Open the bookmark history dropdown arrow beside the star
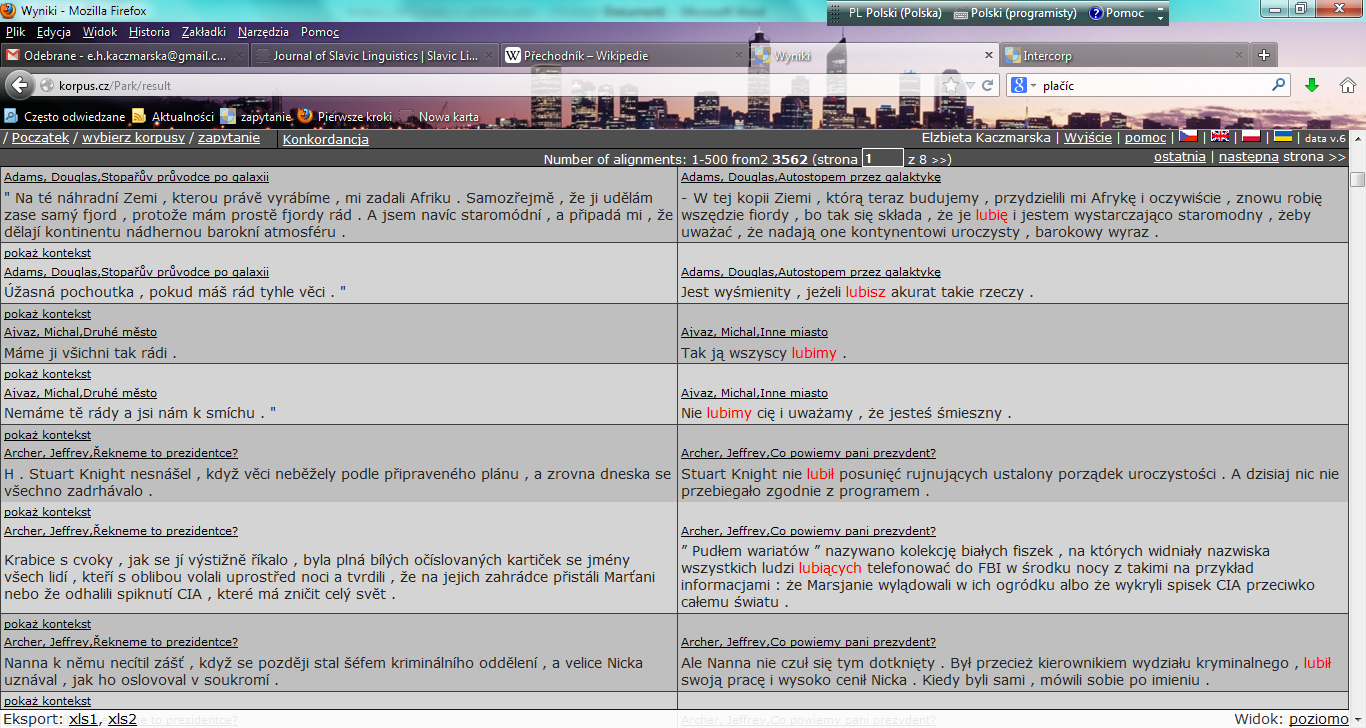1366x728 pixels. coord(969,85)
